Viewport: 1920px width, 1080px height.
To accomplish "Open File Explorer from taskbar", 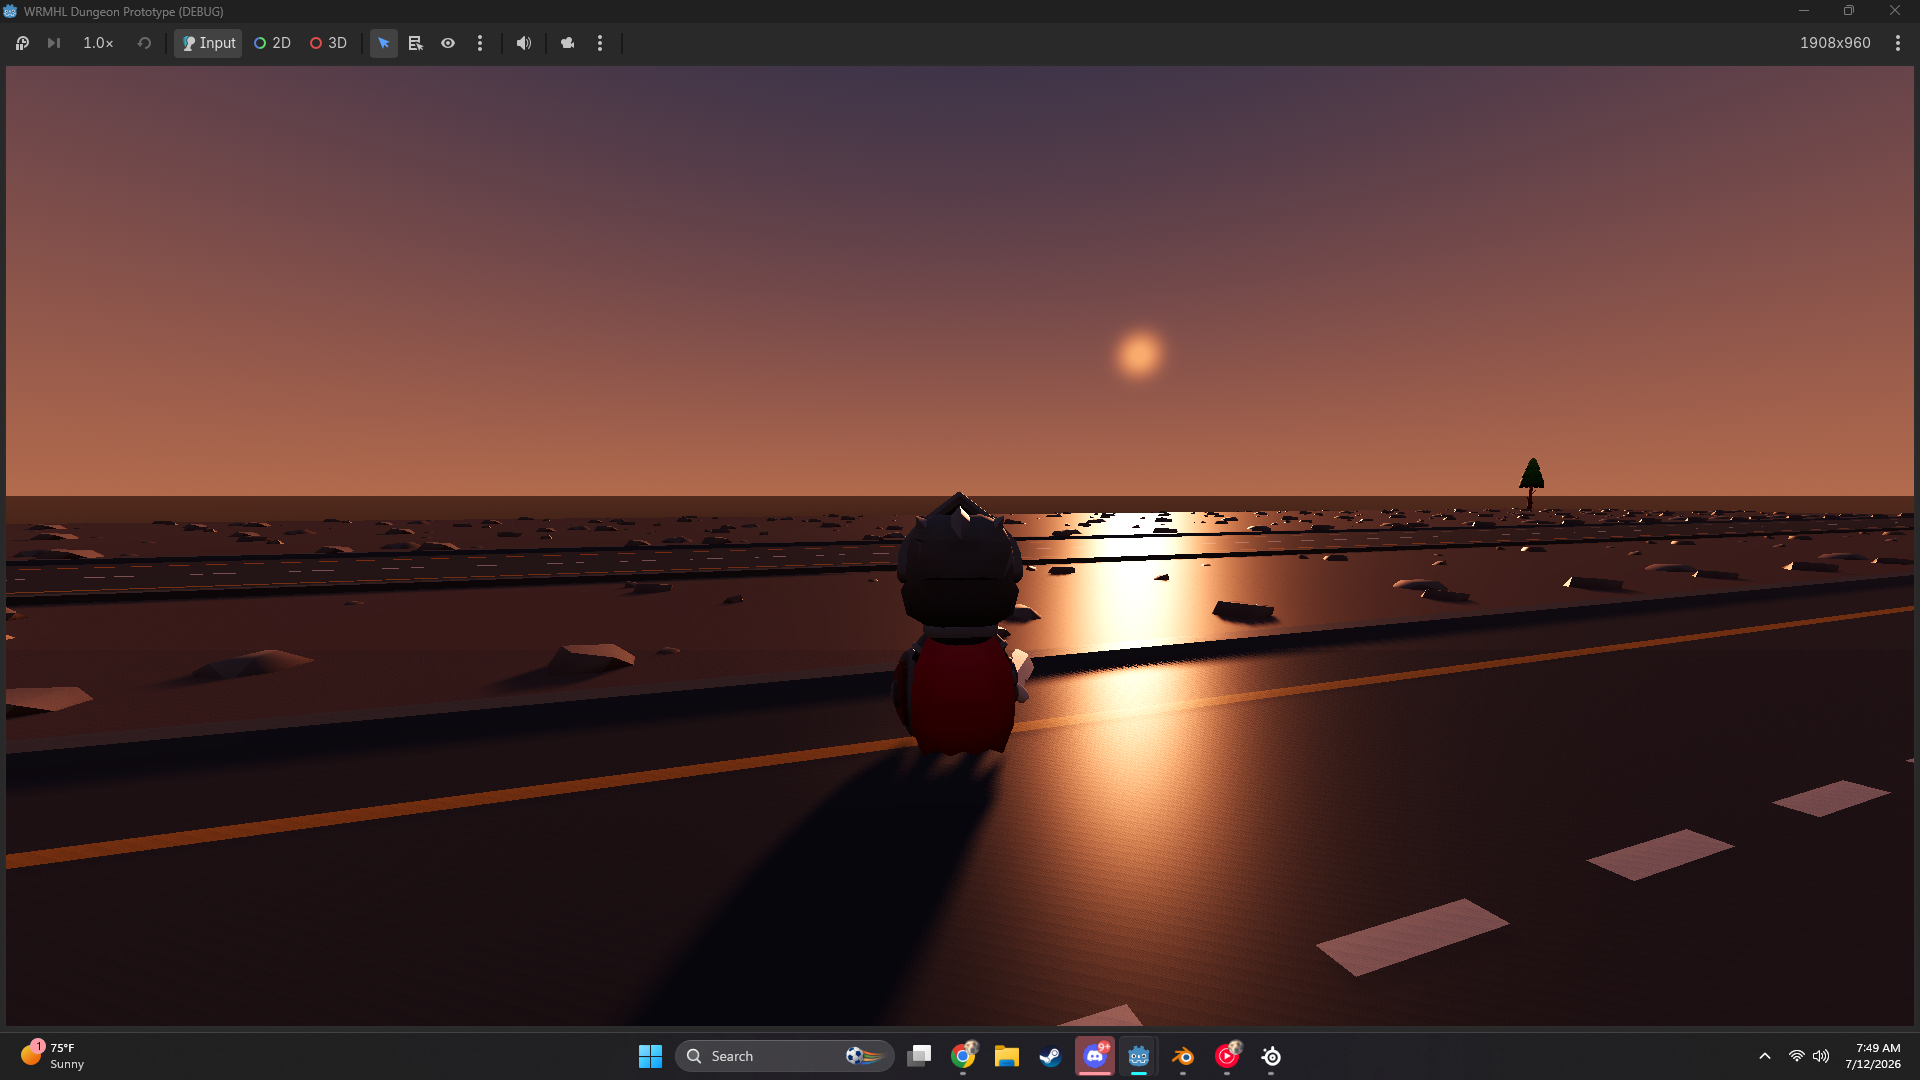I will tap(1007, 1056).
